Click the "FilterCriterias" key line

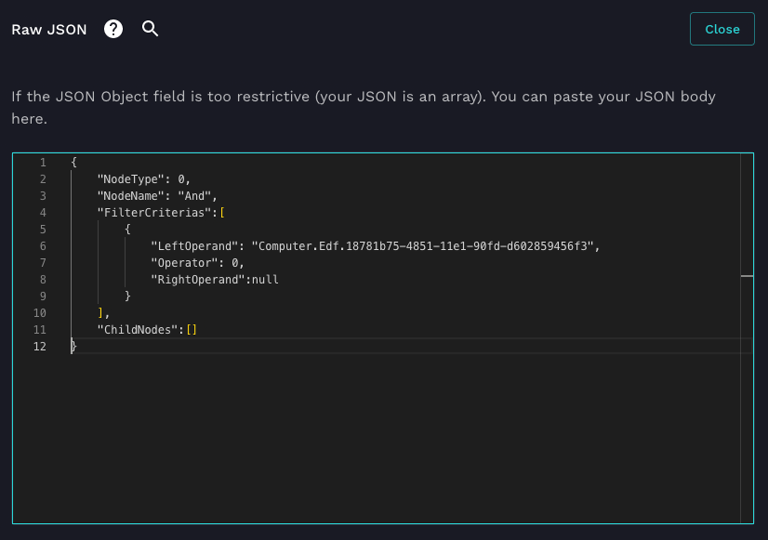[161, 213]
